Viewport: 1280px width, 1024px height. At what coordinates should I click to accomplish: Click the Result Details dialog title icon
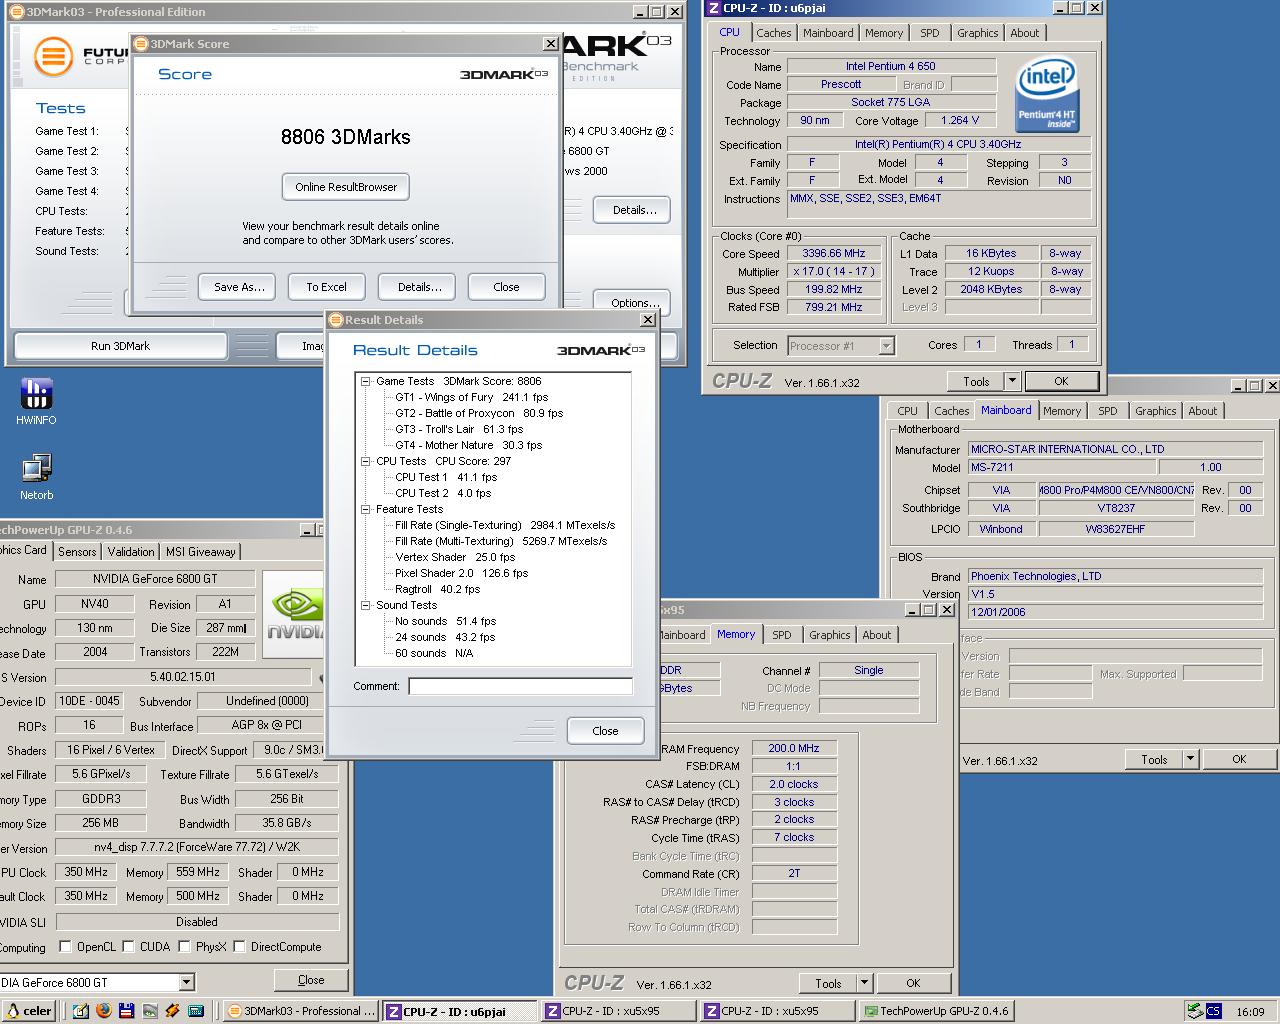(x=336, y=320)
